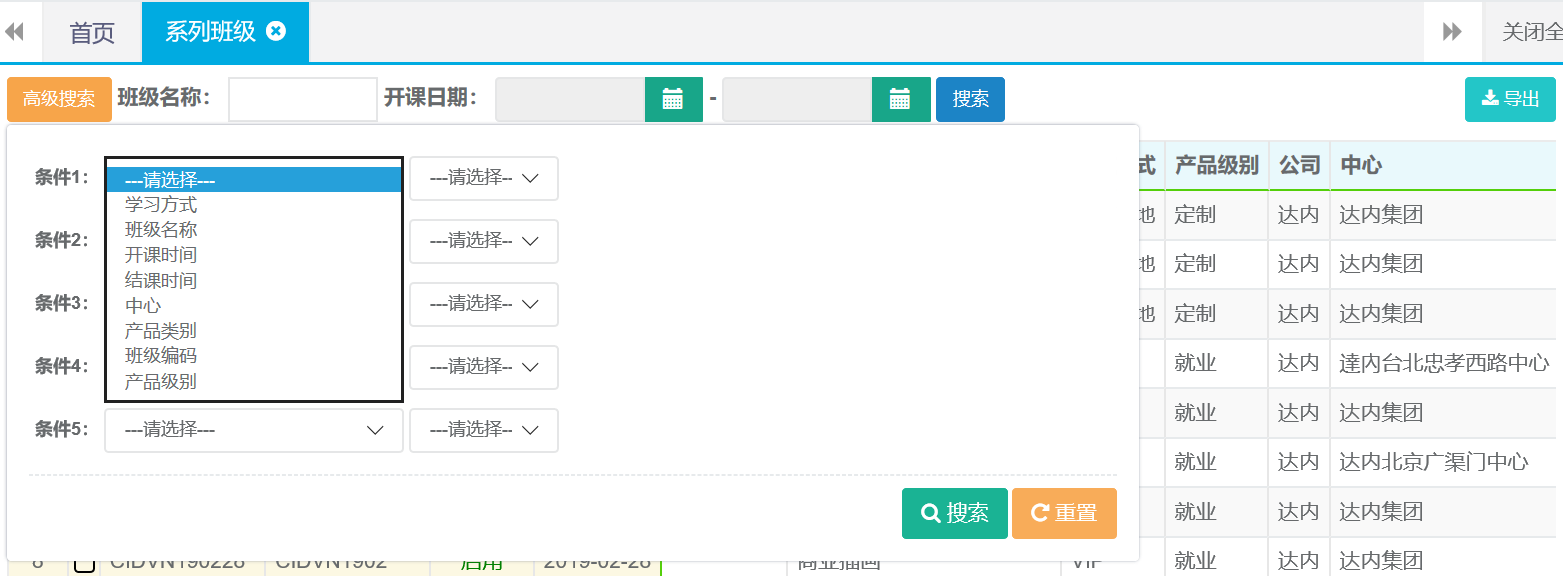The width and height of the screenshot is (1563, 576).
Task: Pick 班级编码 in the condition list
Action: coord(161,356)
